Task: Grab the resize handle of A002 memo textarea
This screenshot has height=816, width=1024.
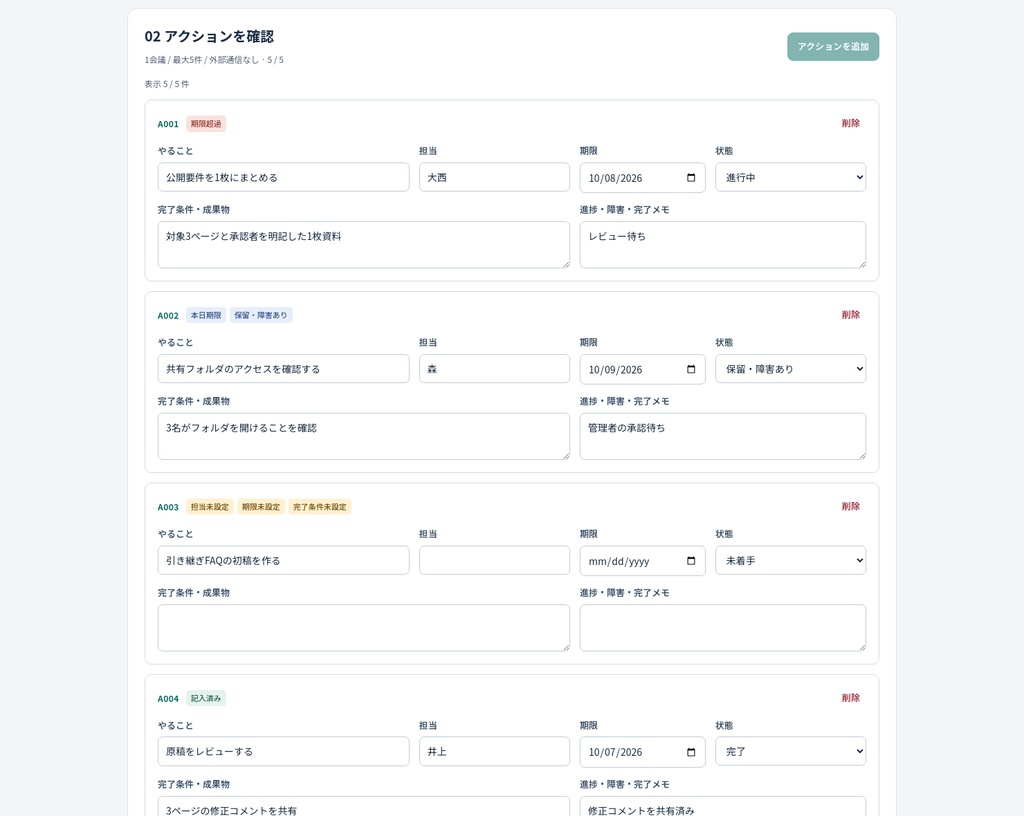Action: [862, 456]
